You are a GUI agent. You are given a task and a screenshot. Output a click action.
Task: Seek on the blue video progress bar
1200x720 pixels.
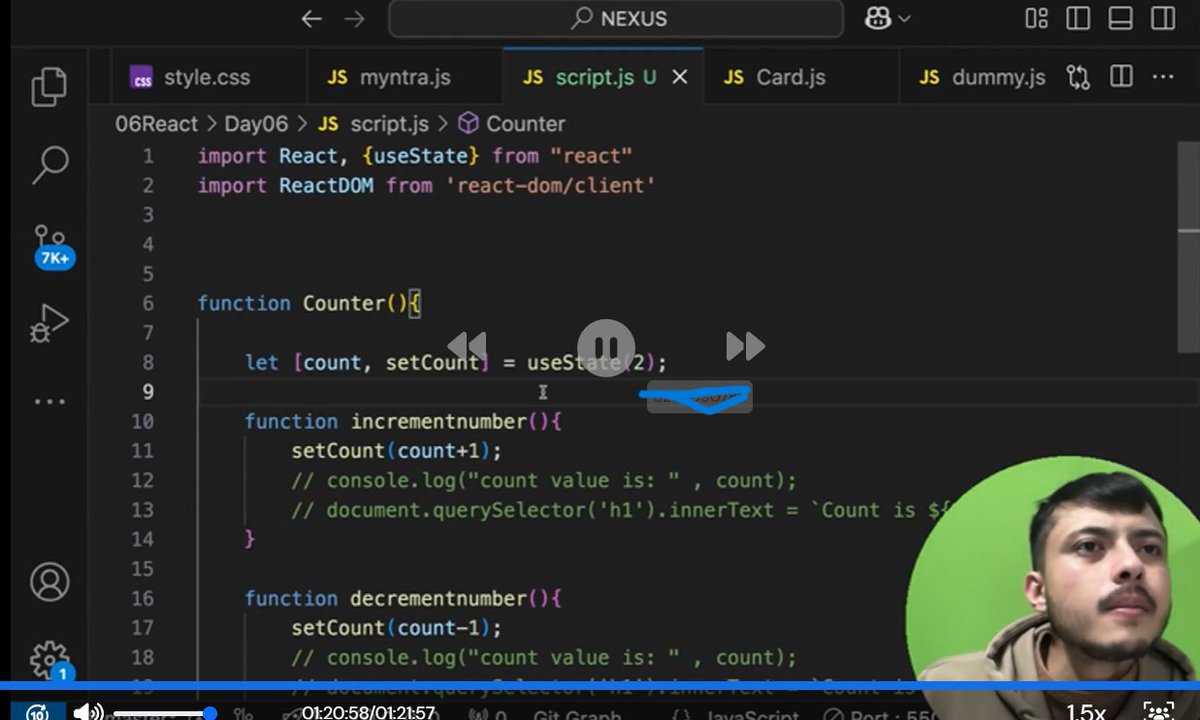click(x=600, y=687)
